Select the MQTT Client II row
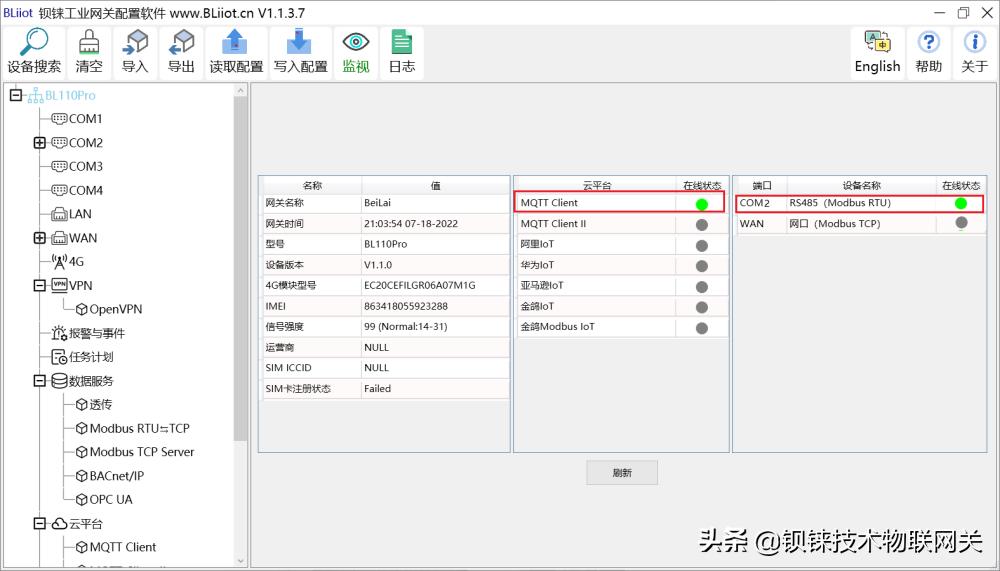This screenshot has width=1000, height=571. click(622, 224)
